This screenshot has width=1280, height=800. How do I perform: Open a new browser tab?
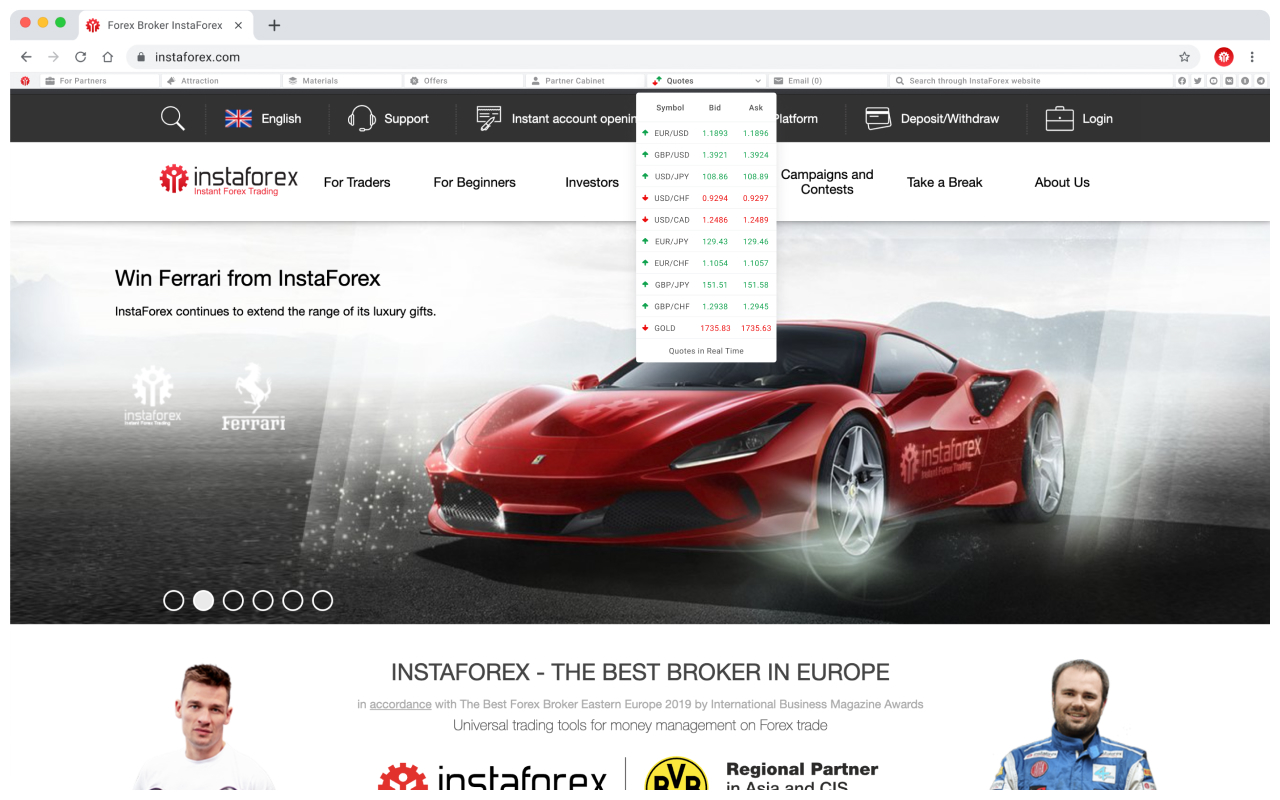274,25
